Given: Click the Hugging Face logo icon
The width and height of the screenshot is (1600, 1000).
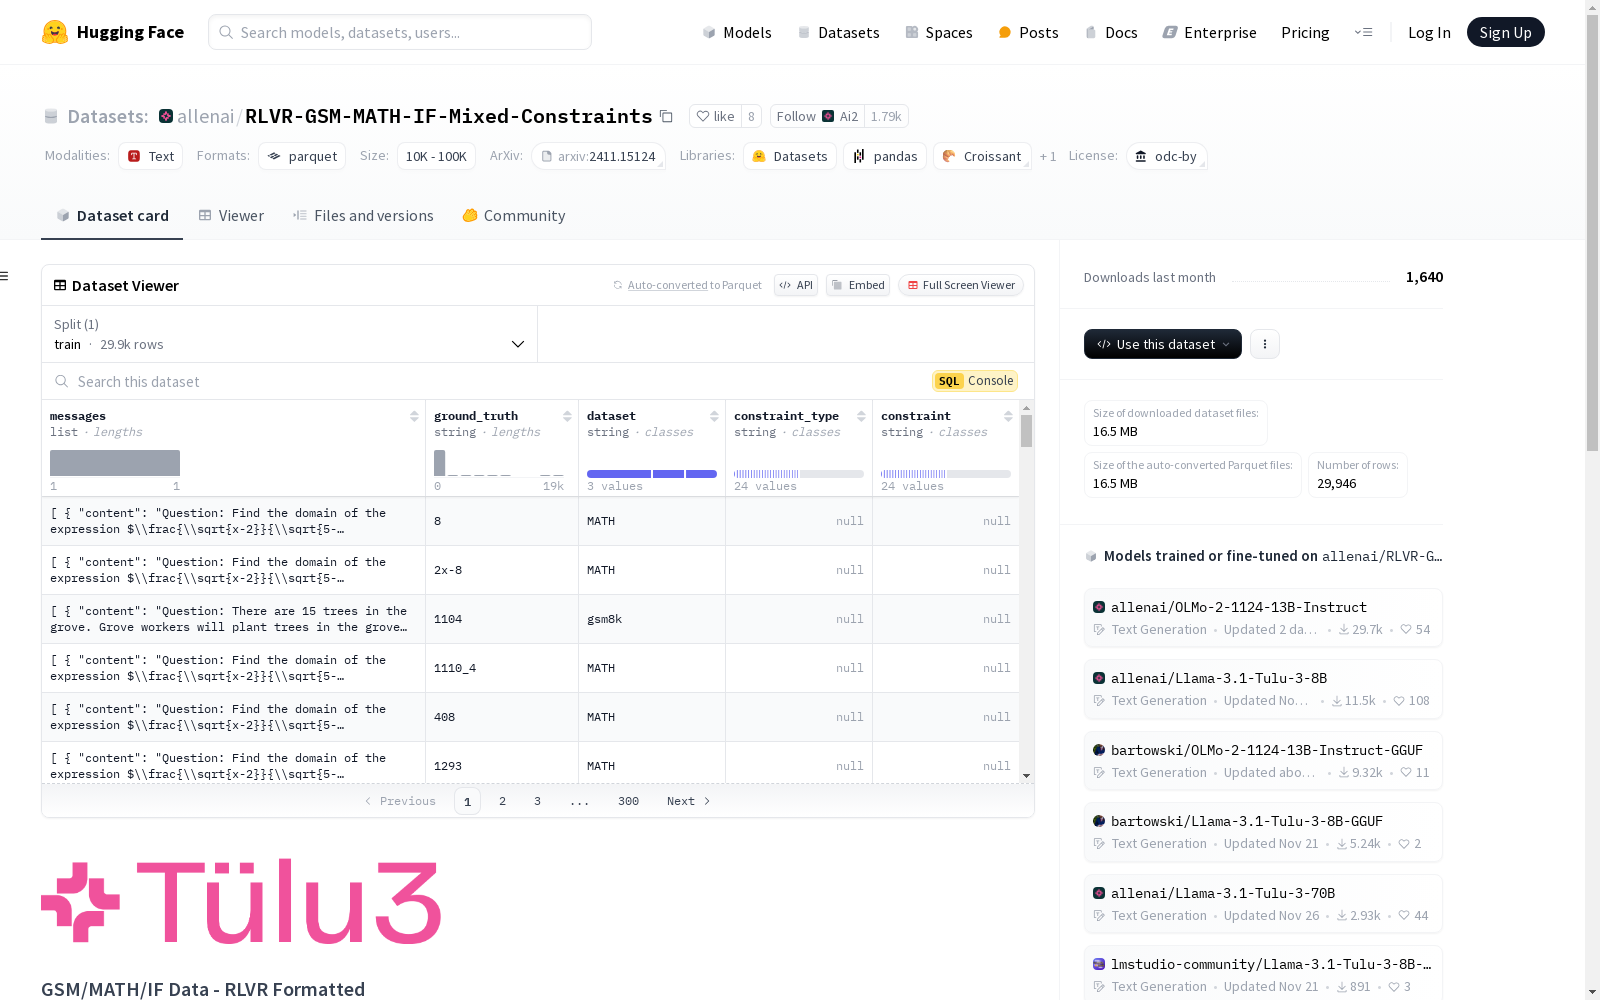Looking at the screenshot, I should click(x=55, y=32).
